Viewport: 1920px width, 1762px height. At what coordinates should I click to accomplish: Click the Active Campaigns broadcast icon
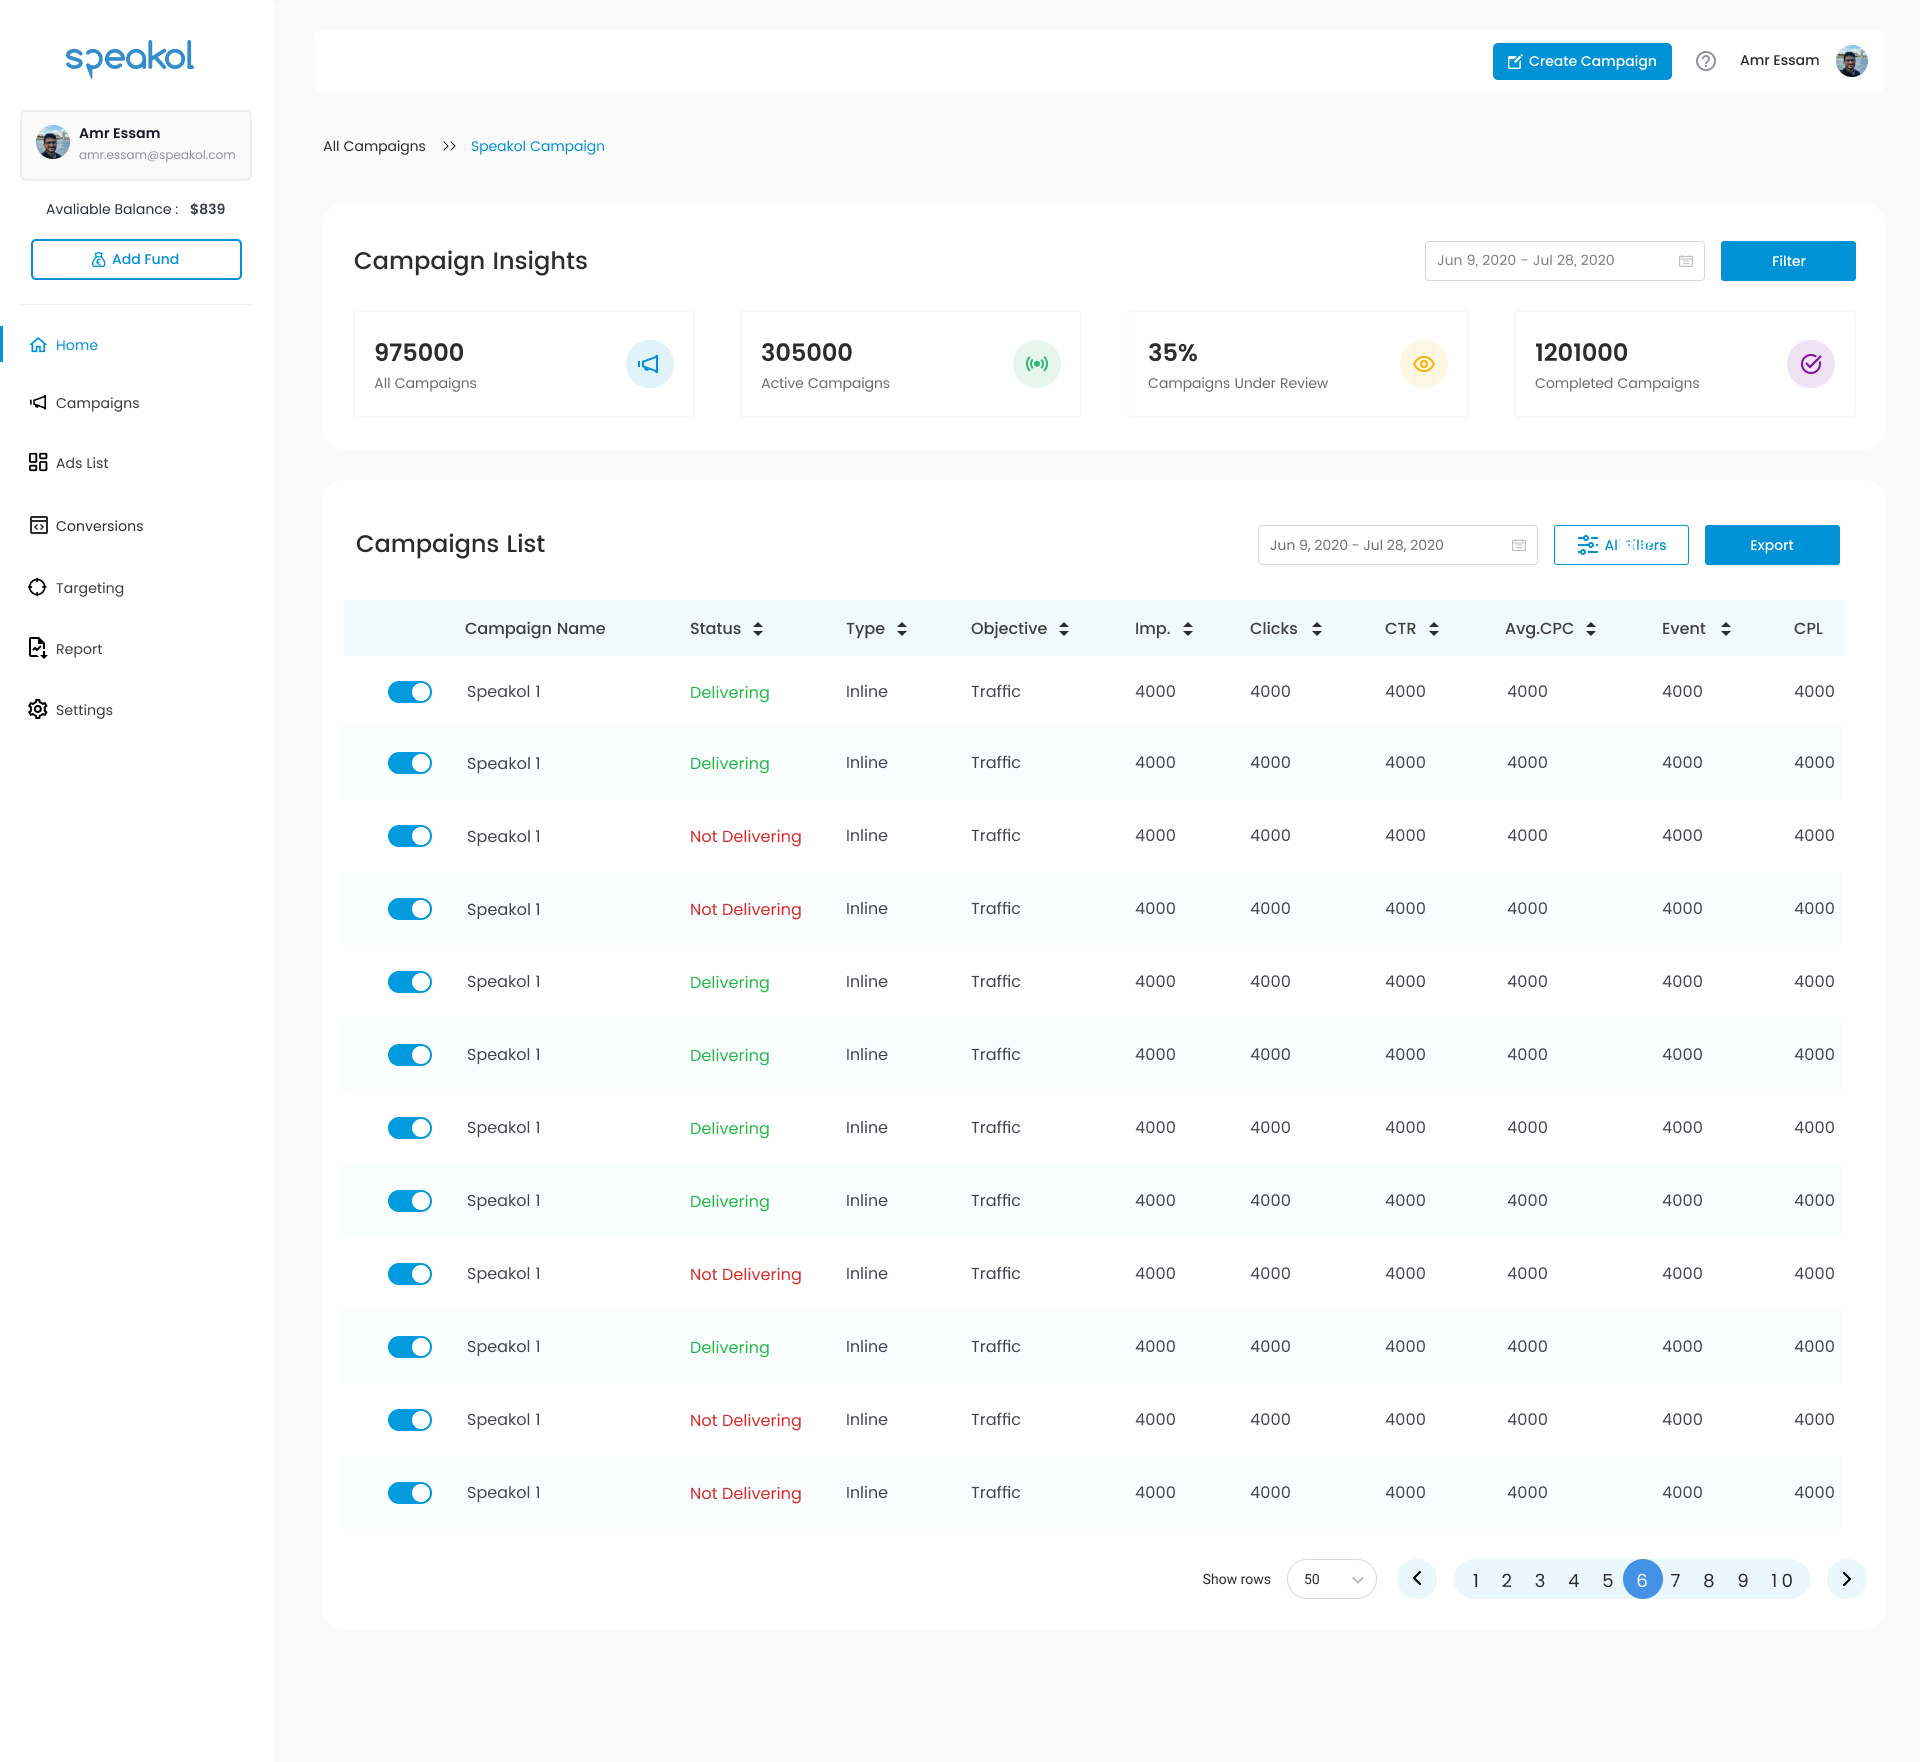[1037, 364]
